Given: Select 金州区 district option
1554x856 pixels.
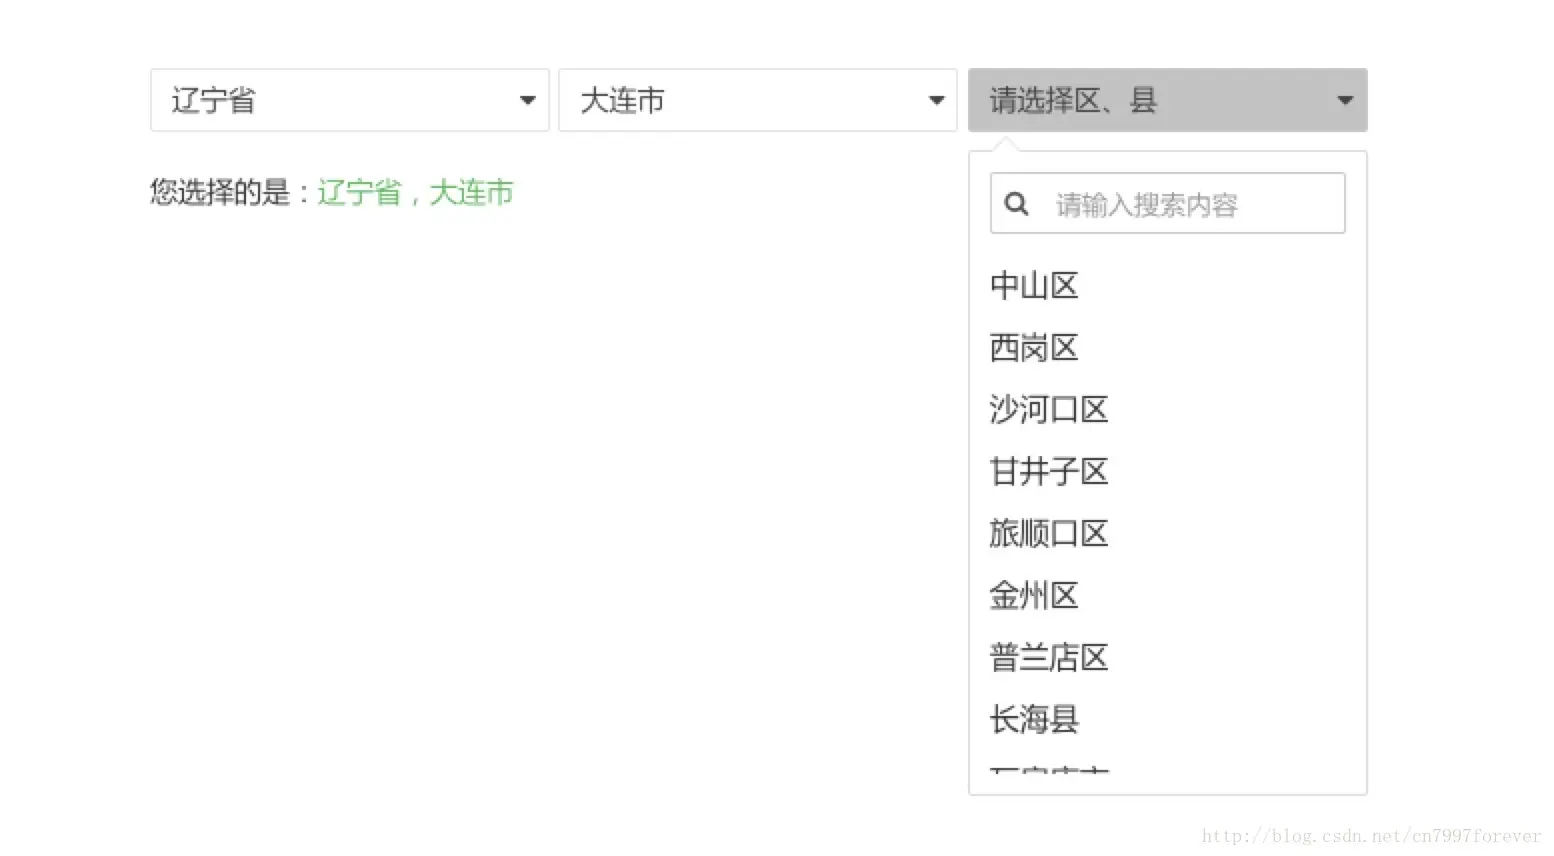Looking at the screenshot, I should click(1034, 596).
